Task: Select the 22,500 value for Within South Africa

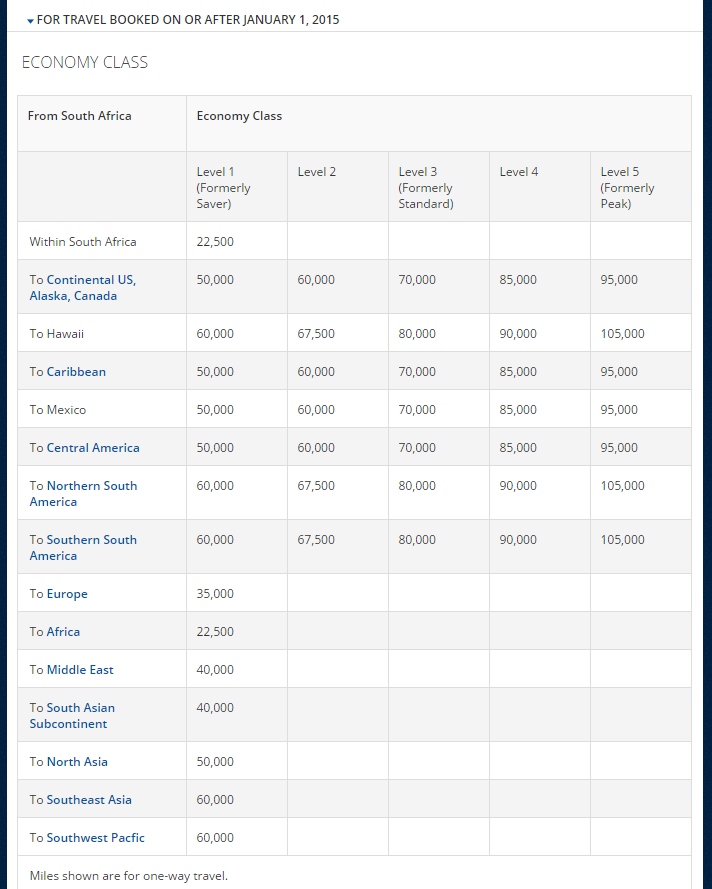Action: (x=215, y=242)
